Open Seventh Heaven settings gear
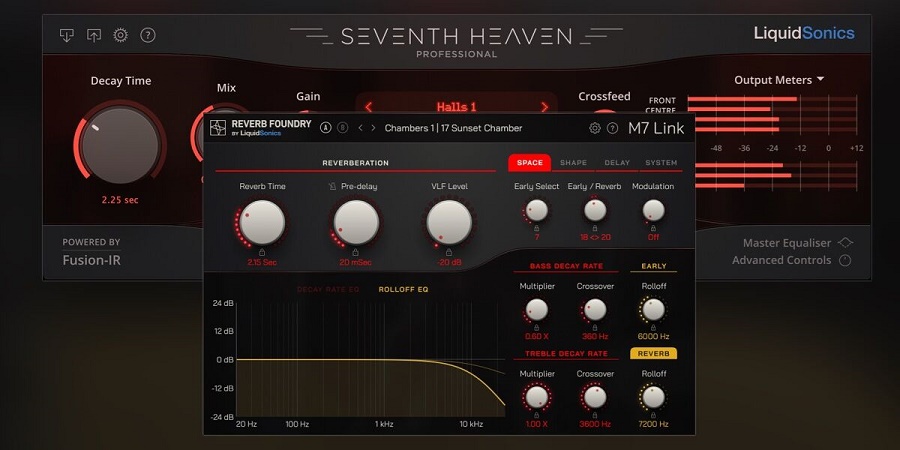The height and width of the screenshot is (450, 900). (x=121, y=35)
